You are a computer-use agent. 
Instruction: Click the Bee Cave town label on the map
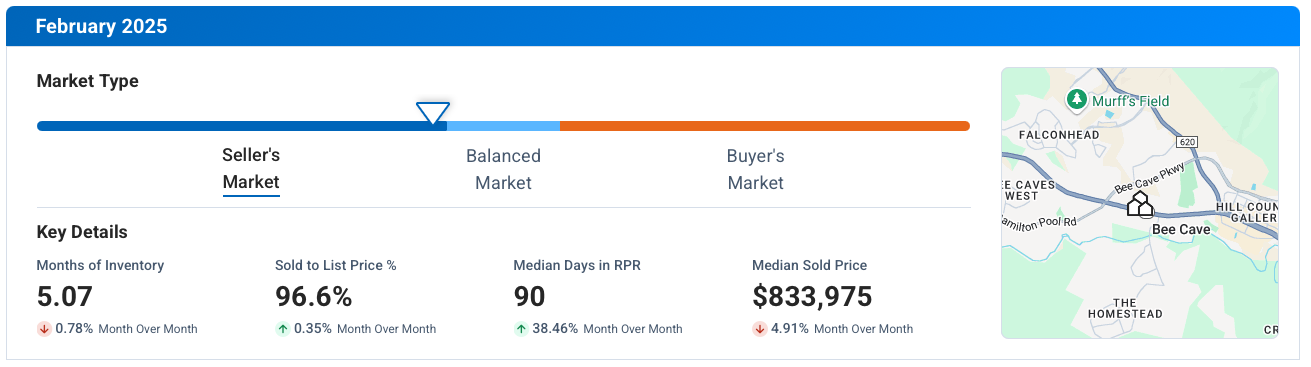coord(1181,229)
